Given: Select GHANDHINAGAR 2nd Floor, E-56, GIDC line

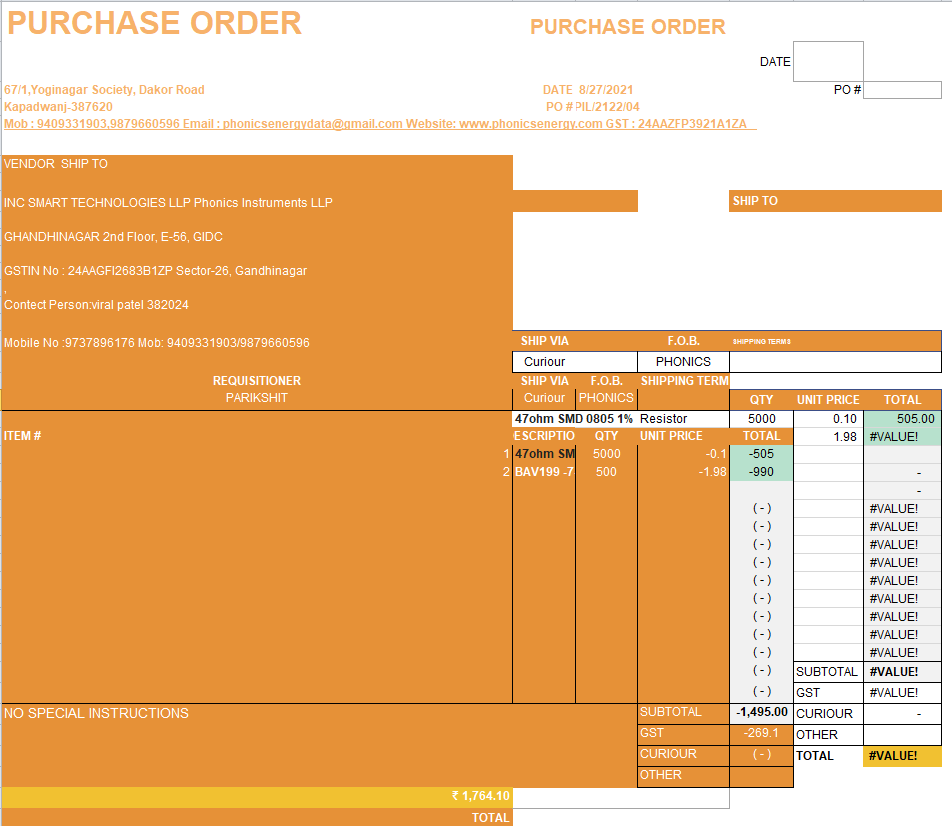Looking at the screenshot, I should tap(114, 237).
